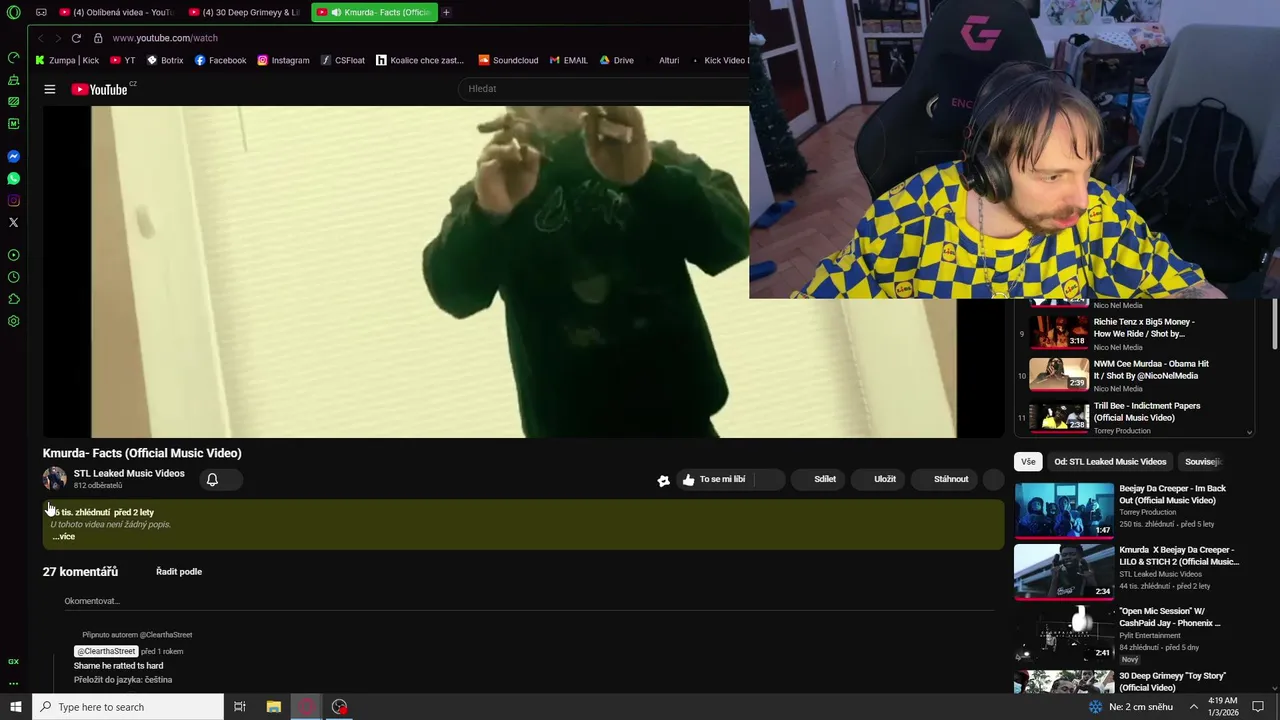This screenshot has height=720, width=1280.
Task: Select 'Od: STL Leaked Music Videos' chip
Action: 1110,462
